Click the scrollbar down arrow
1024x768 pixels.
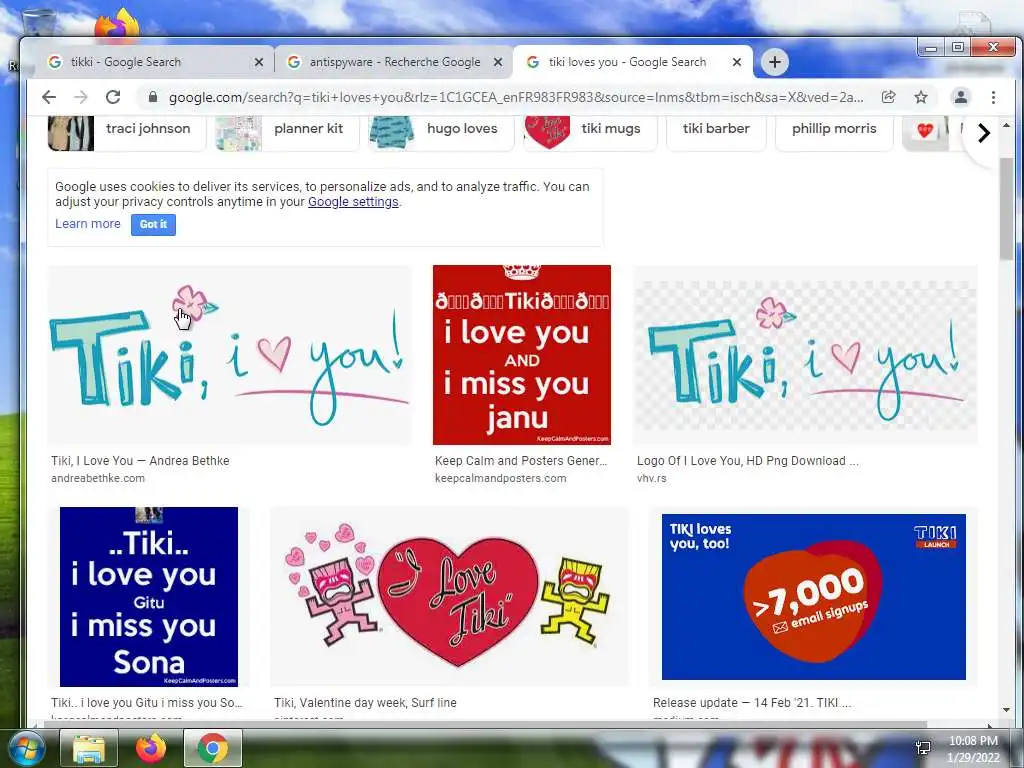point(1006,710)
